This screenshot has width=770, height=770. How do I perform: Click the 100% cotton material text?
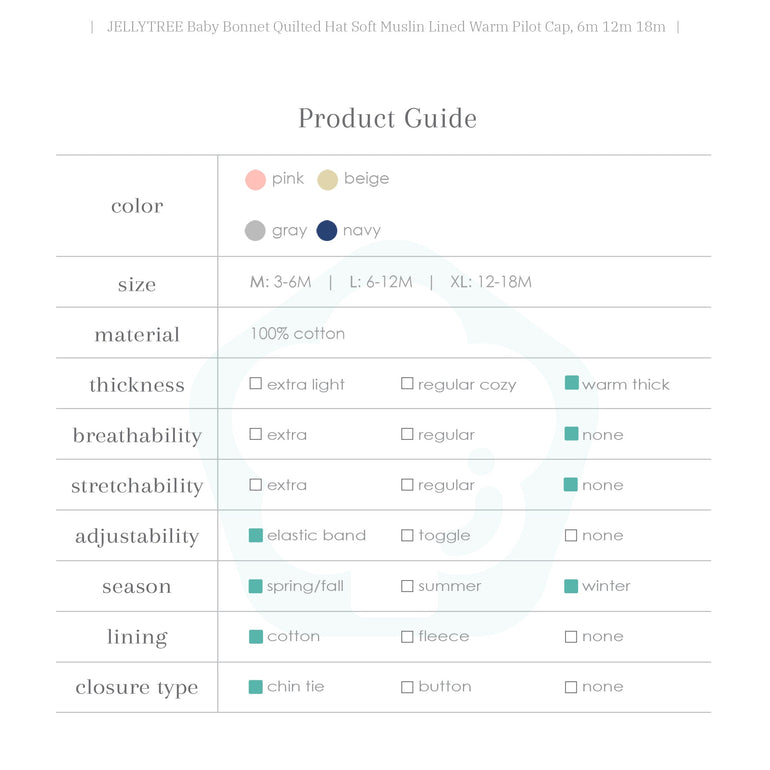(x=297, y=334)
